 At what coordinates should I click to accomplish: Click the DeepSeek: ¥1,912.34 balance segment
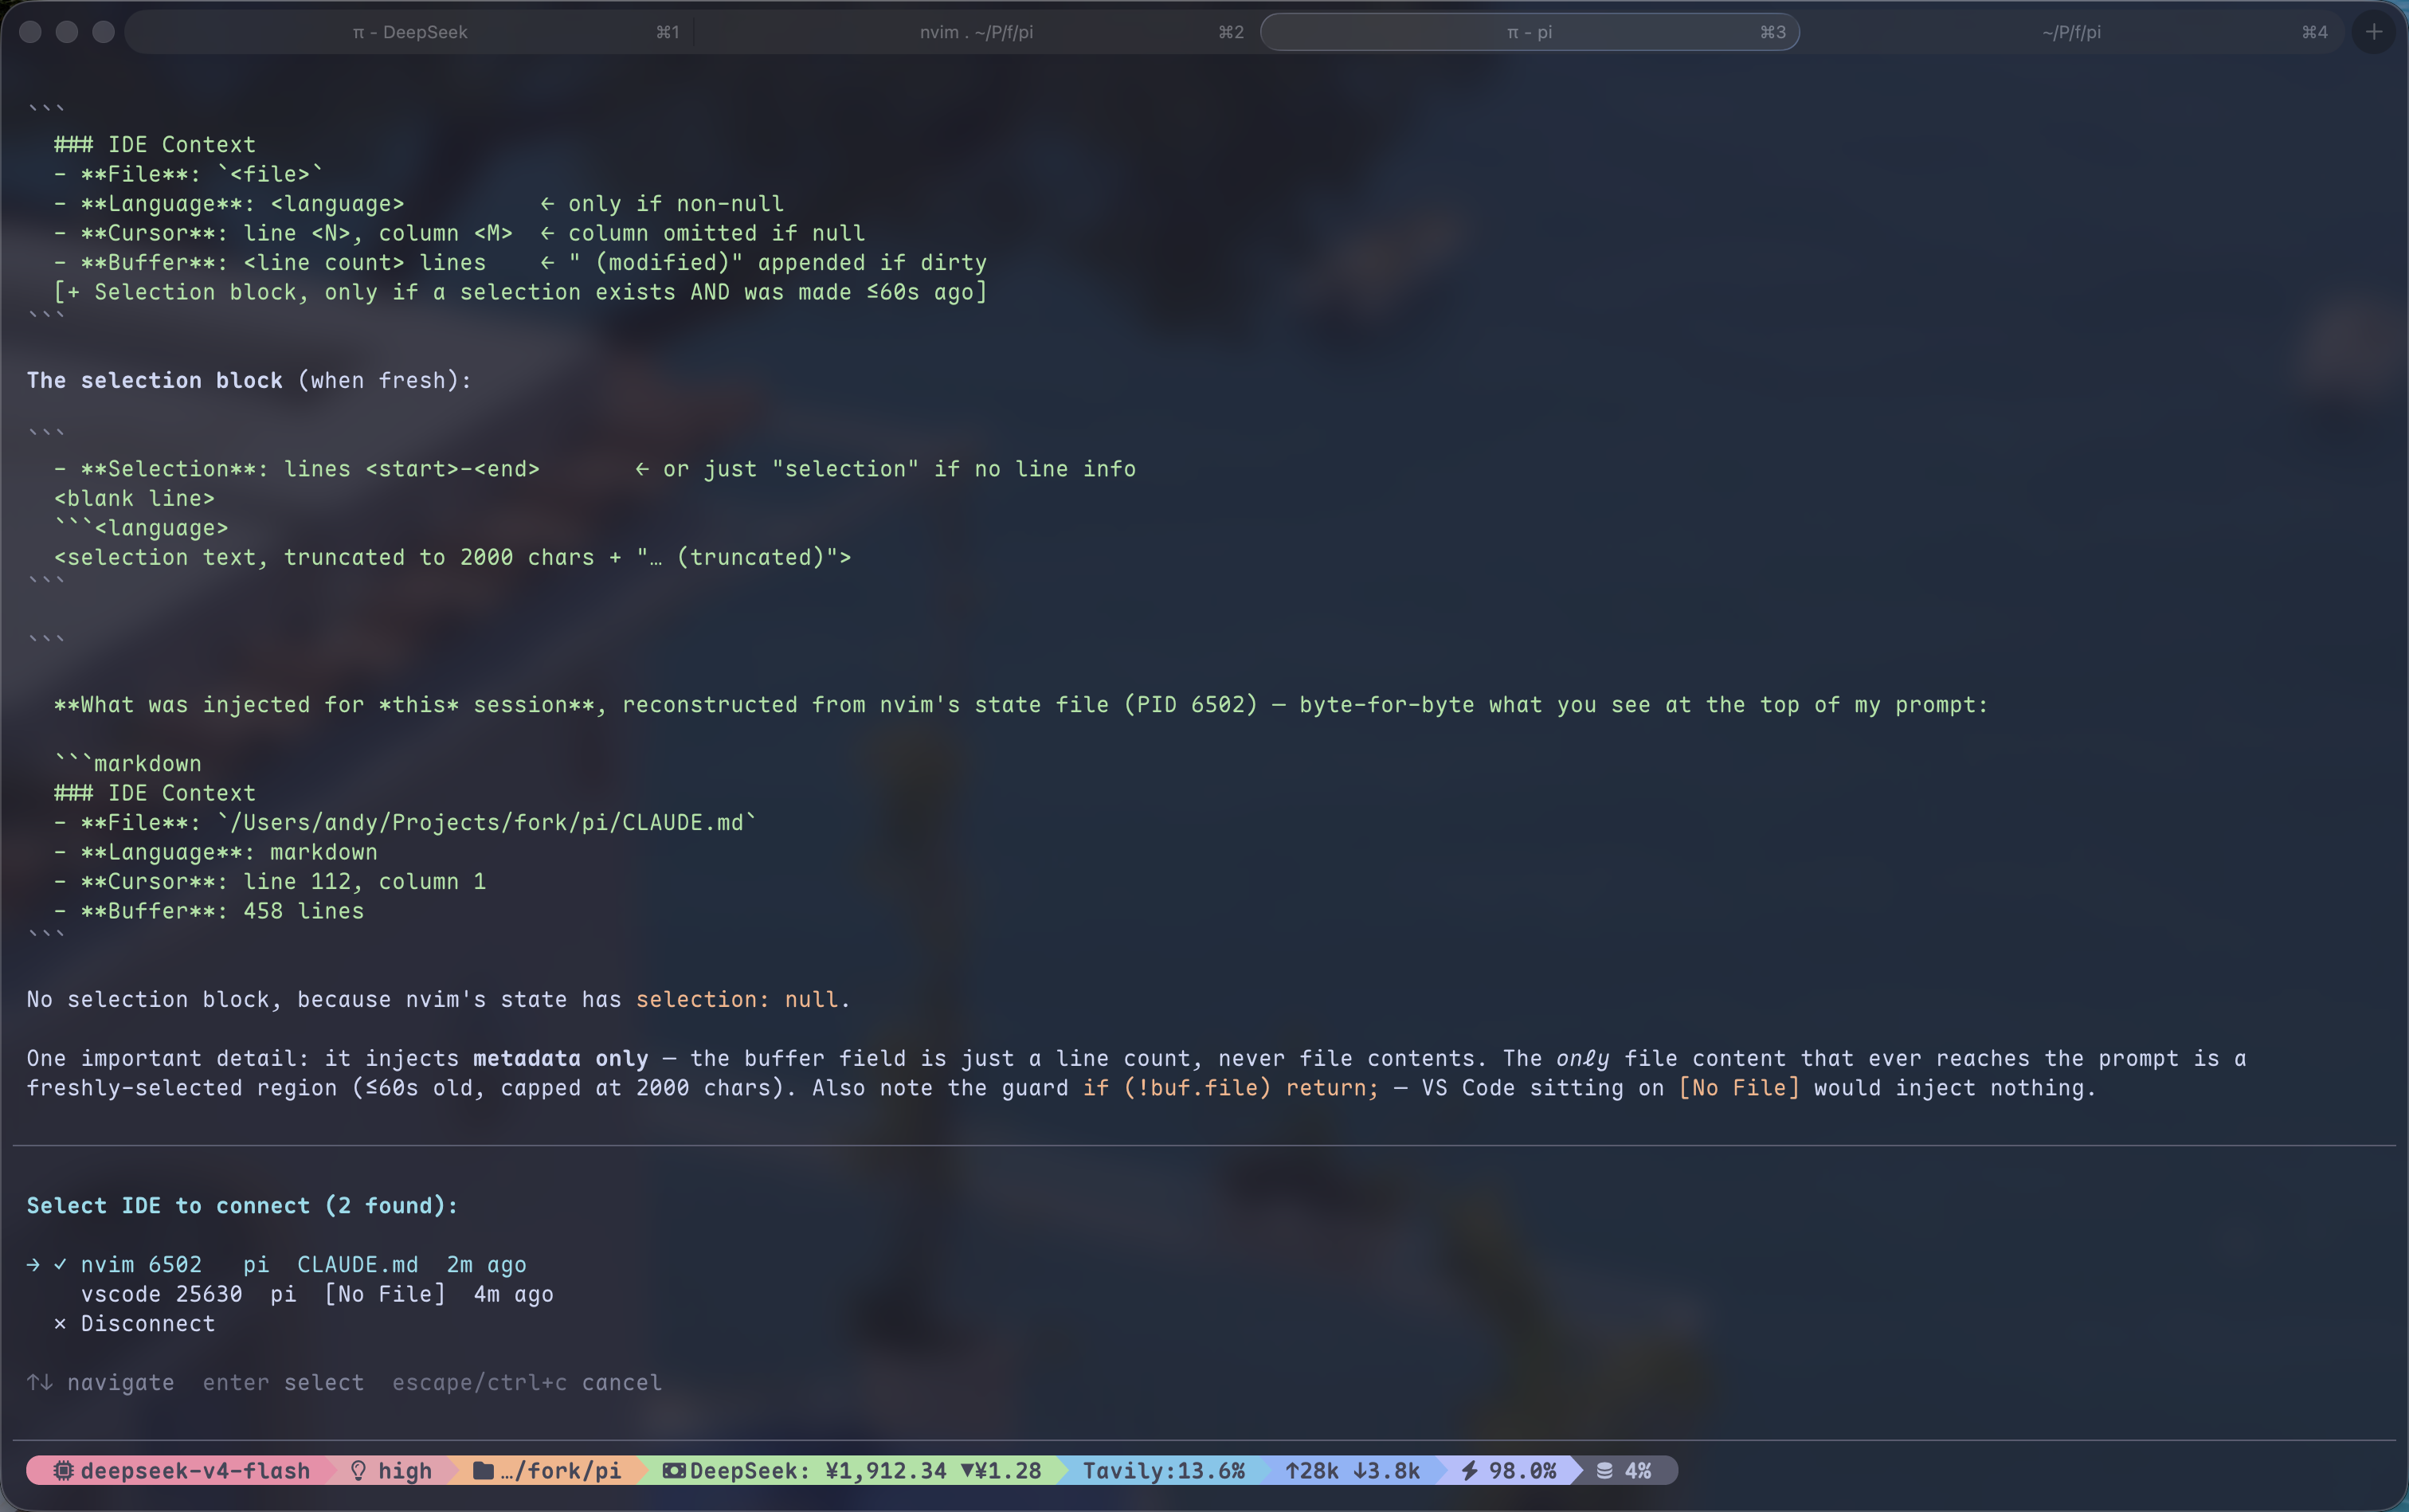pyautogui.click(x=852, y=1470)
